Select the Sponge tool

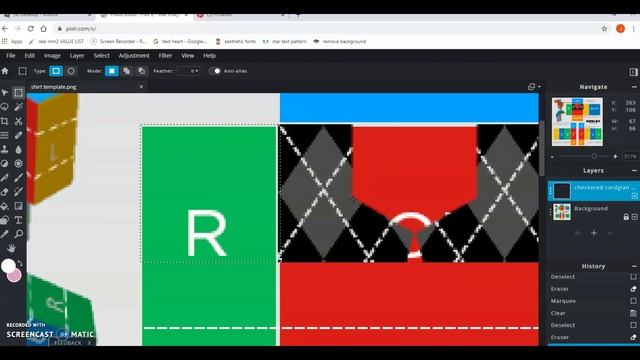click(x=18, y=164)
